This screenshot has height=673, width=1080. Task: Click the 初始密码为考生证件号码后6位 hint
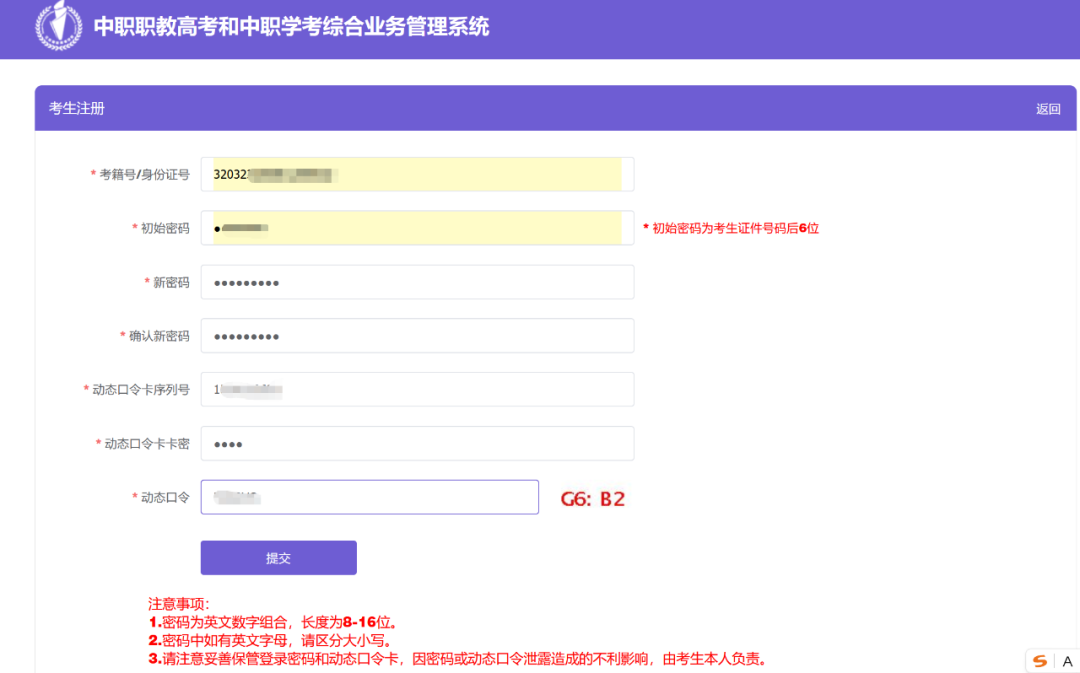point(731,228)
